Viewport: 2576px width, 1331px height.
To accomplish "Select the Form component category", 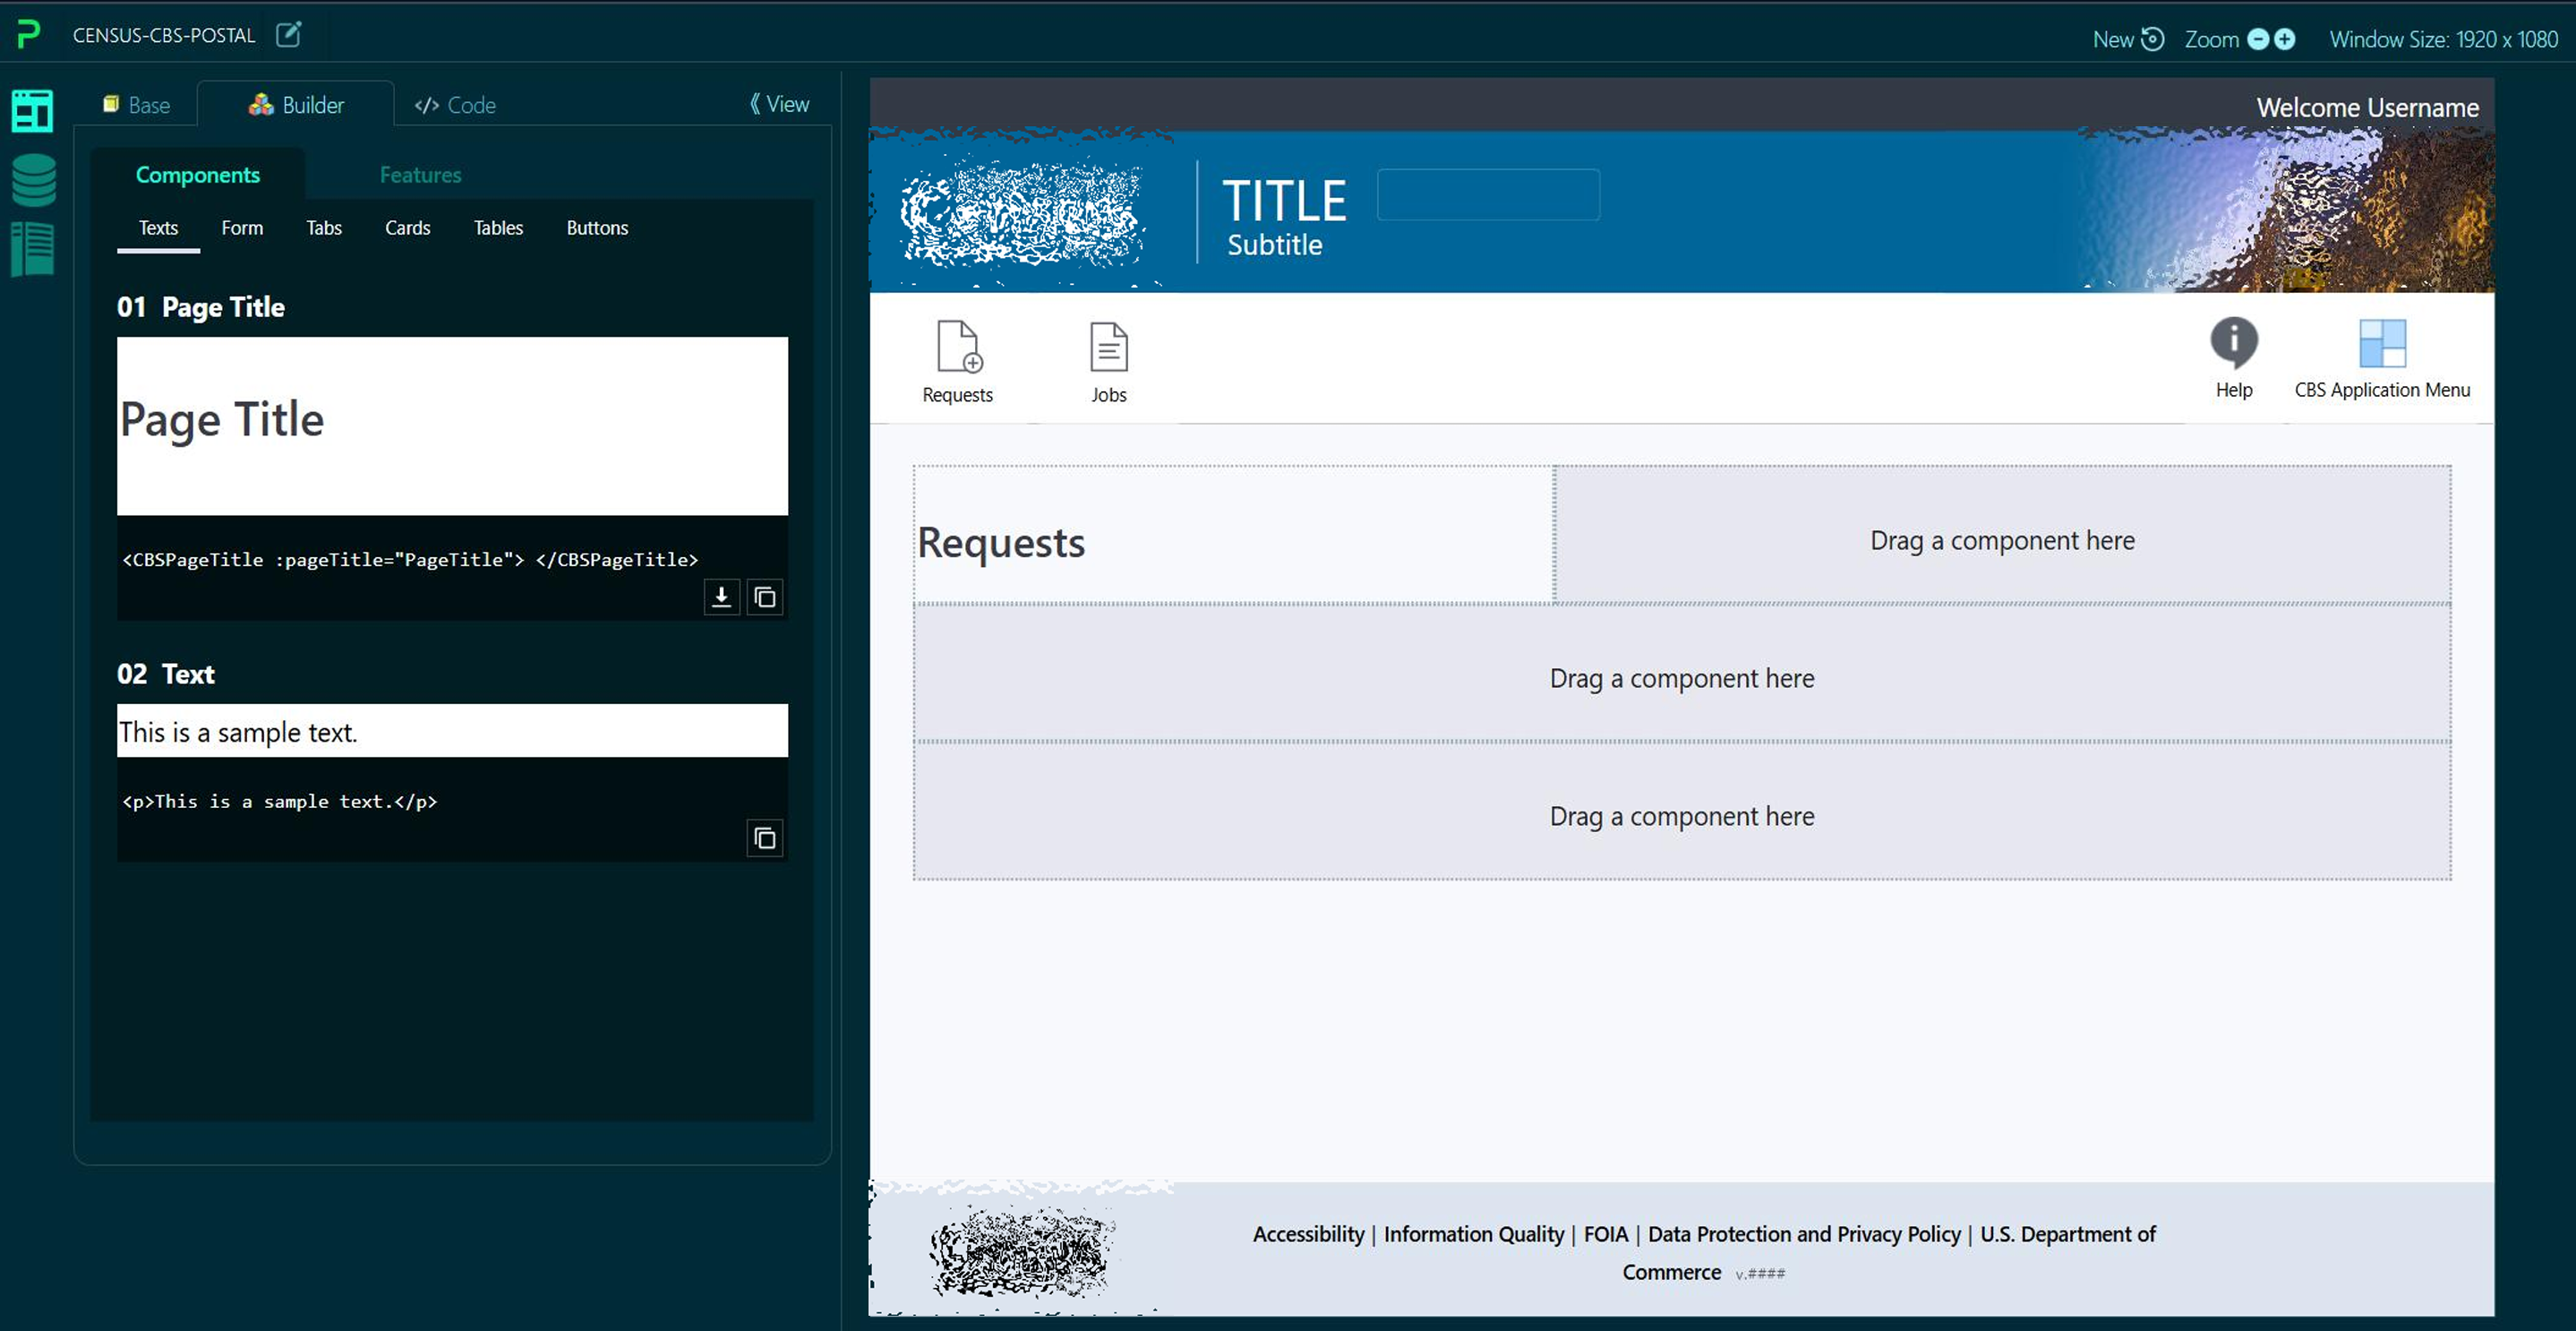I will [242, 228].
